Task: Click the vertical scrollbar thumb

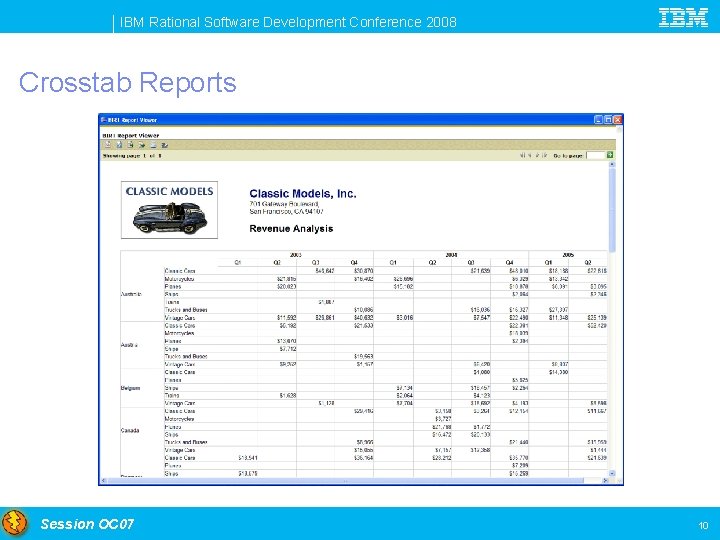Action: [612, 209]
